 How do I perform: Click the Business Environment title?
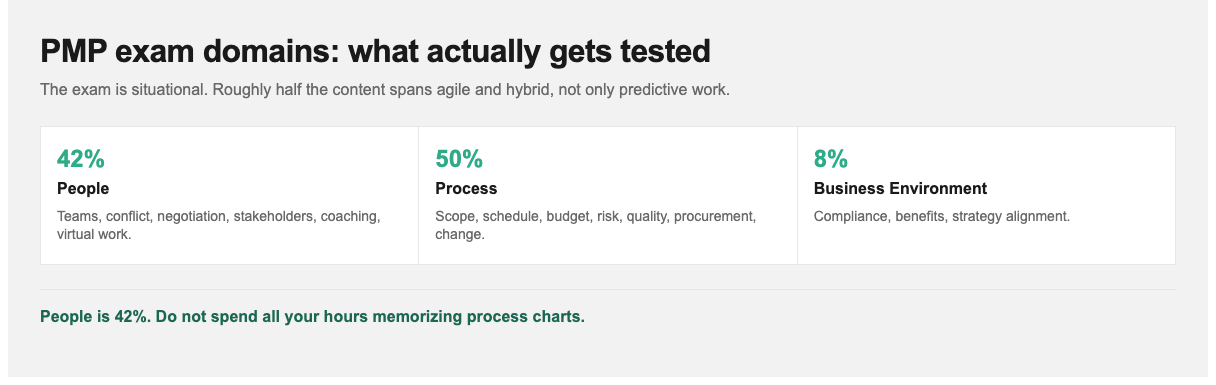[900, 188]
